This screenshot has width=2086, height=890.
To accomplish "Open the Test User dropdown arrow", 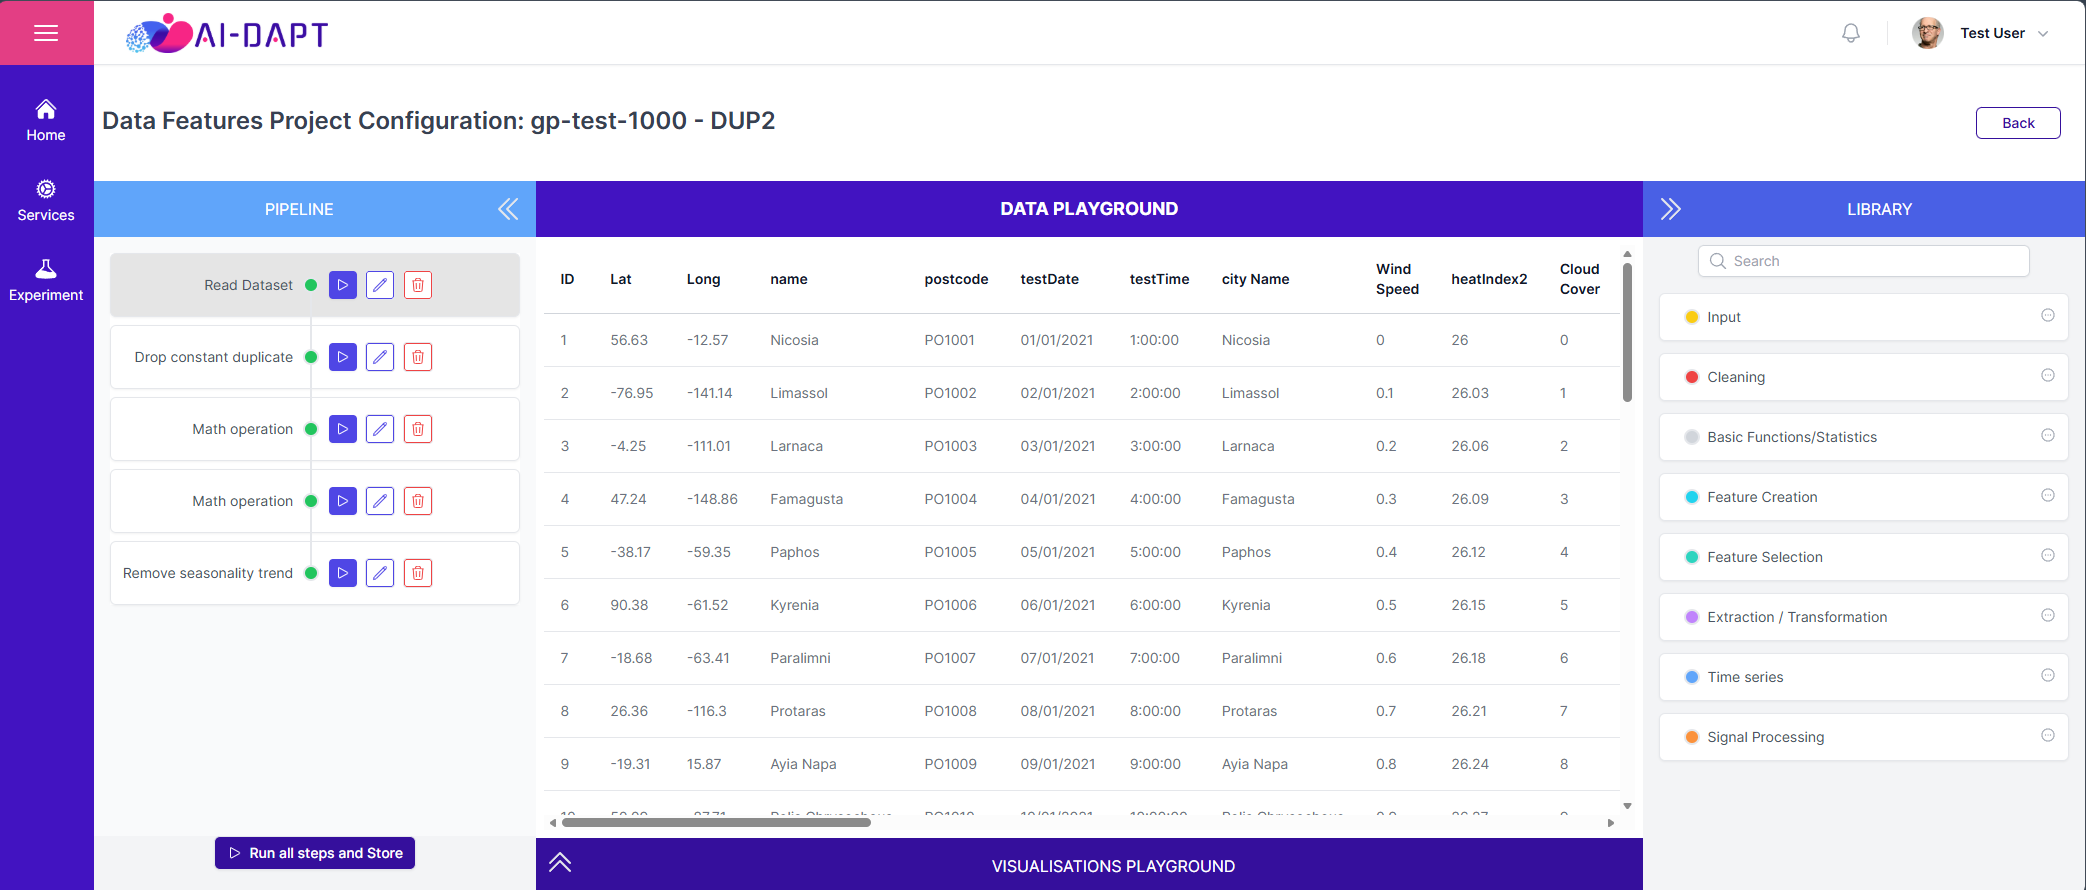I will [2043, 34].
